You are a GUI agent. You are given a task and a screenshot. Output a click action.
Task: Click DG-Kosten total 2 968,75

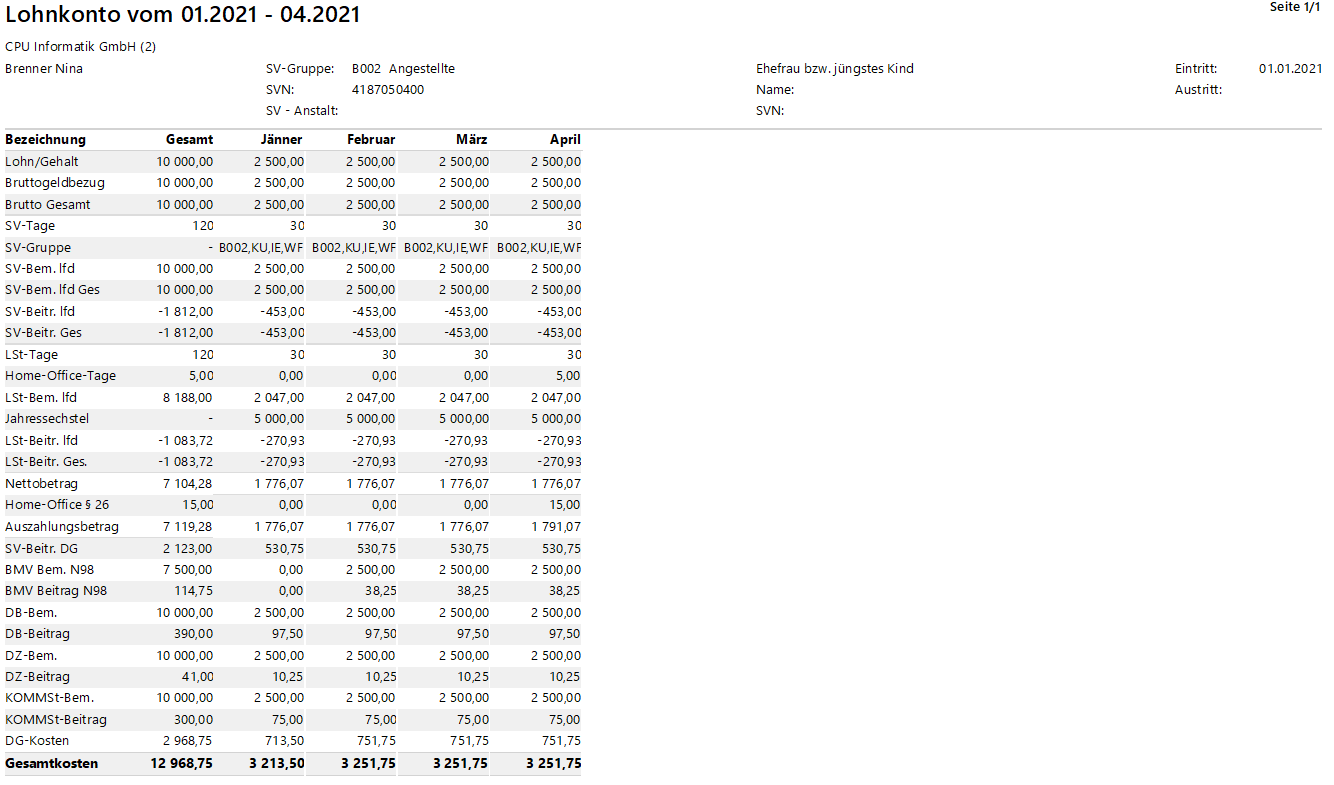click(188, 741)
